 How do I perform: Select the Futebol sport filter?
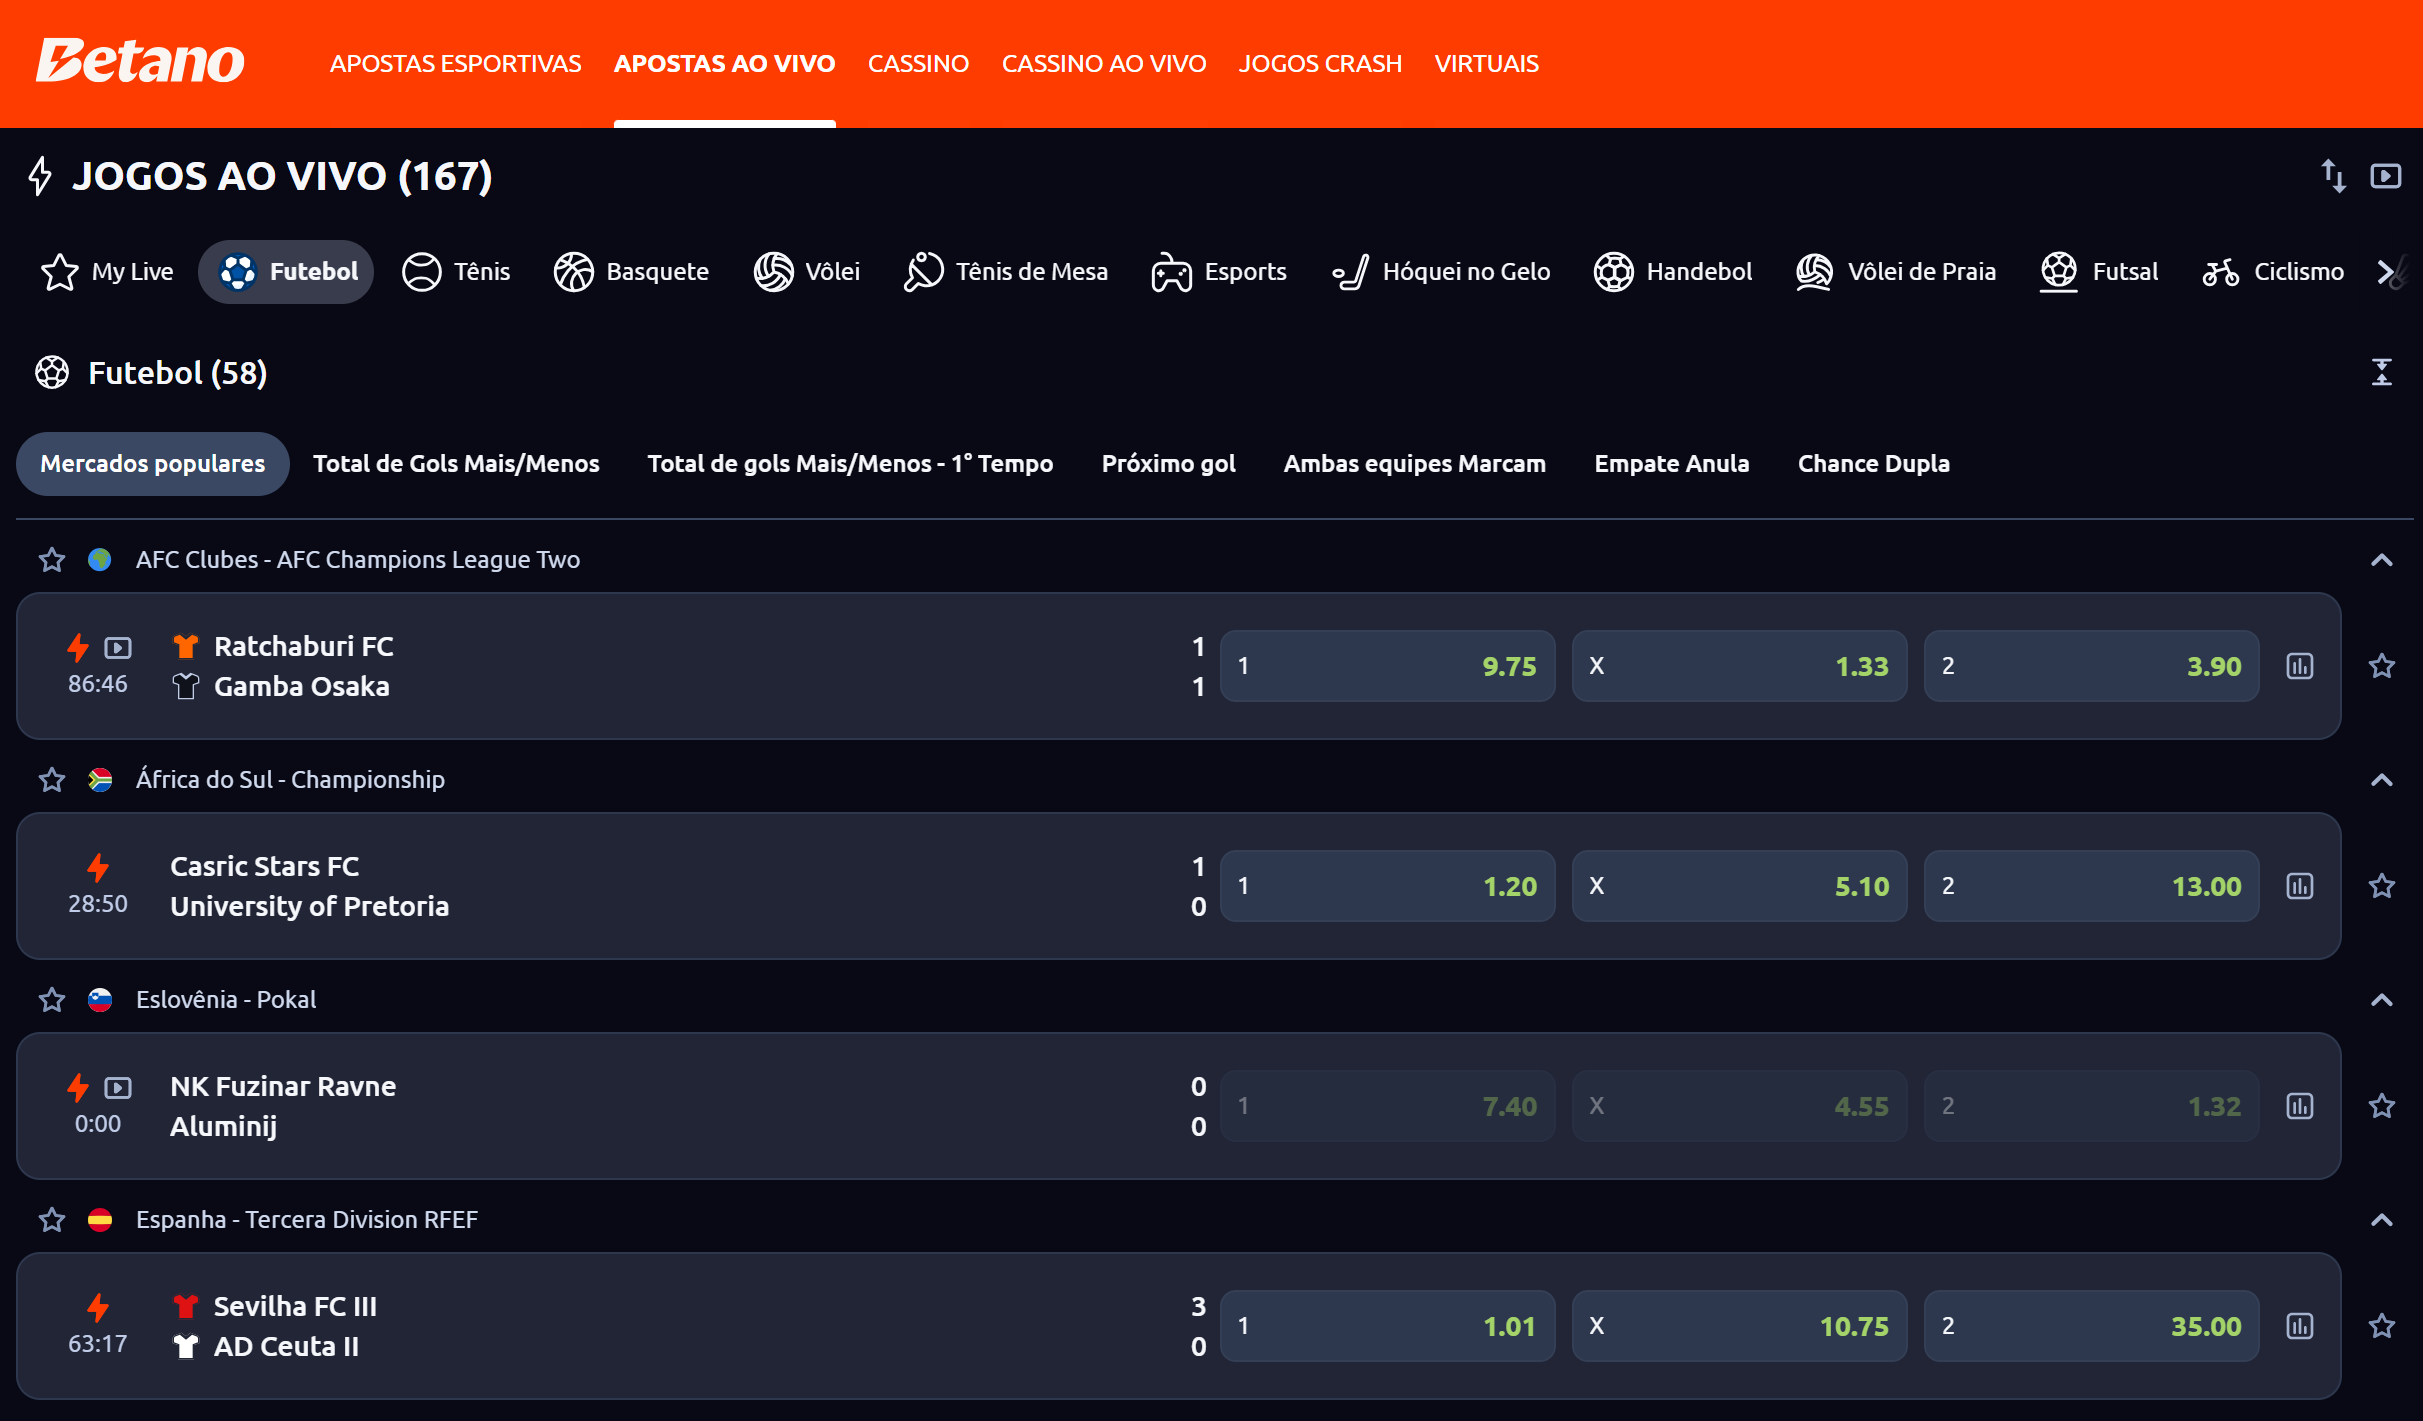point(286,272)
